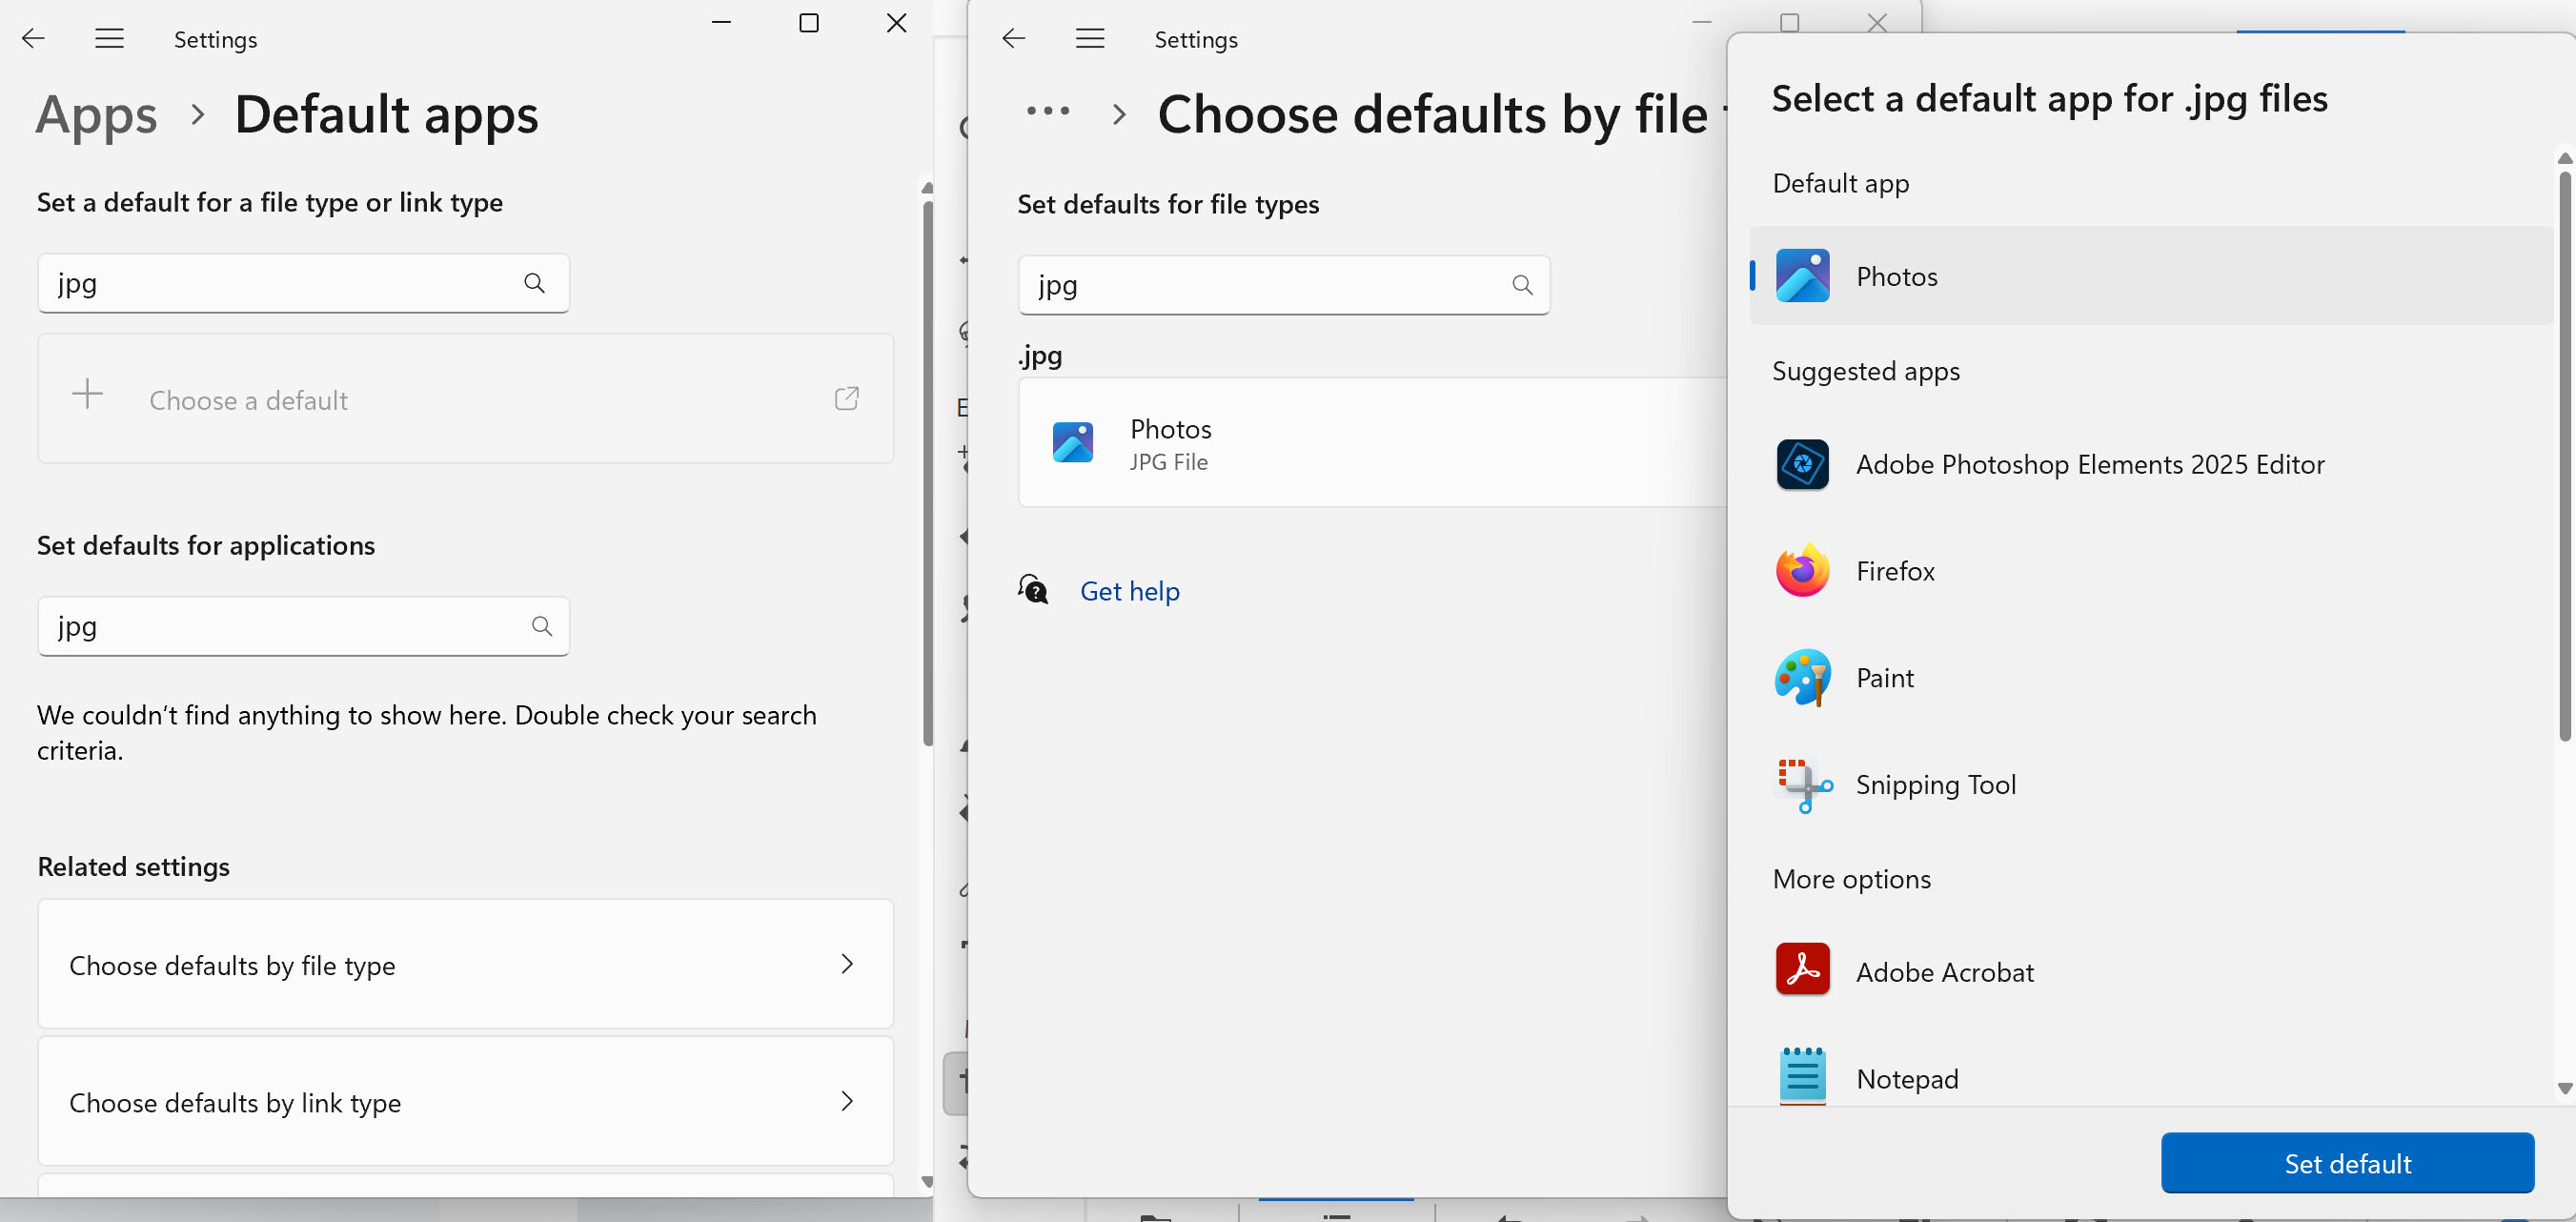The width and height of the screenshot is (2576, 1222).
Task: Go back in the left Settings window
Action: click(33, 39)
